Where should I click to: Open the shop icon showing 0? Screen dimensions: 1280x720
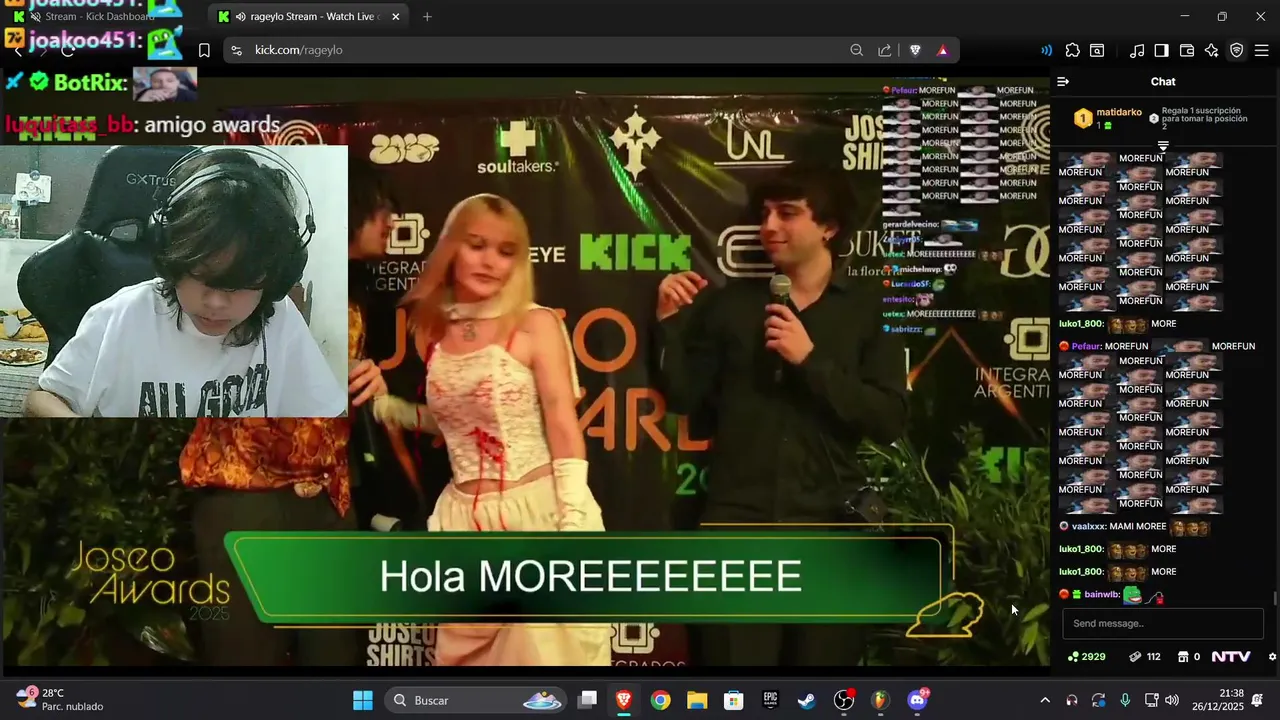[1189, 657]
